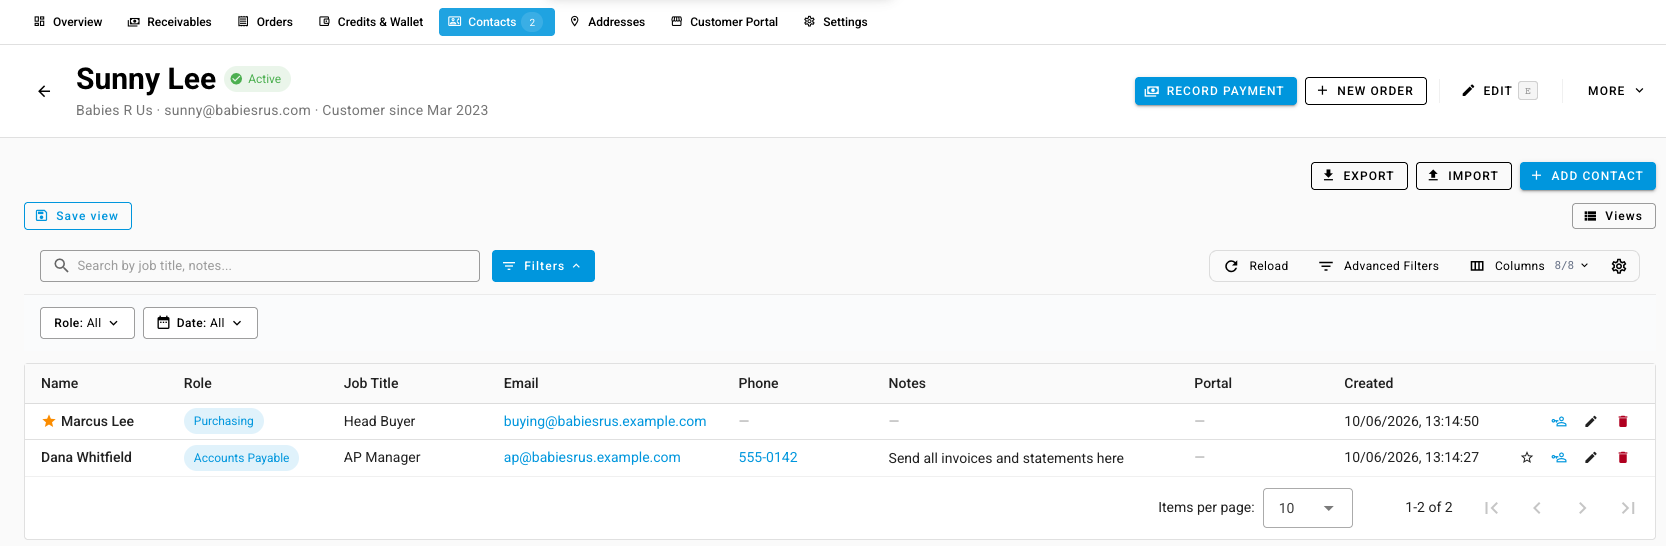Image resolution: width=1666 pixels, height=546 pixels.
Task: Sort by the Name column header
Action: [x=60, y=384]
